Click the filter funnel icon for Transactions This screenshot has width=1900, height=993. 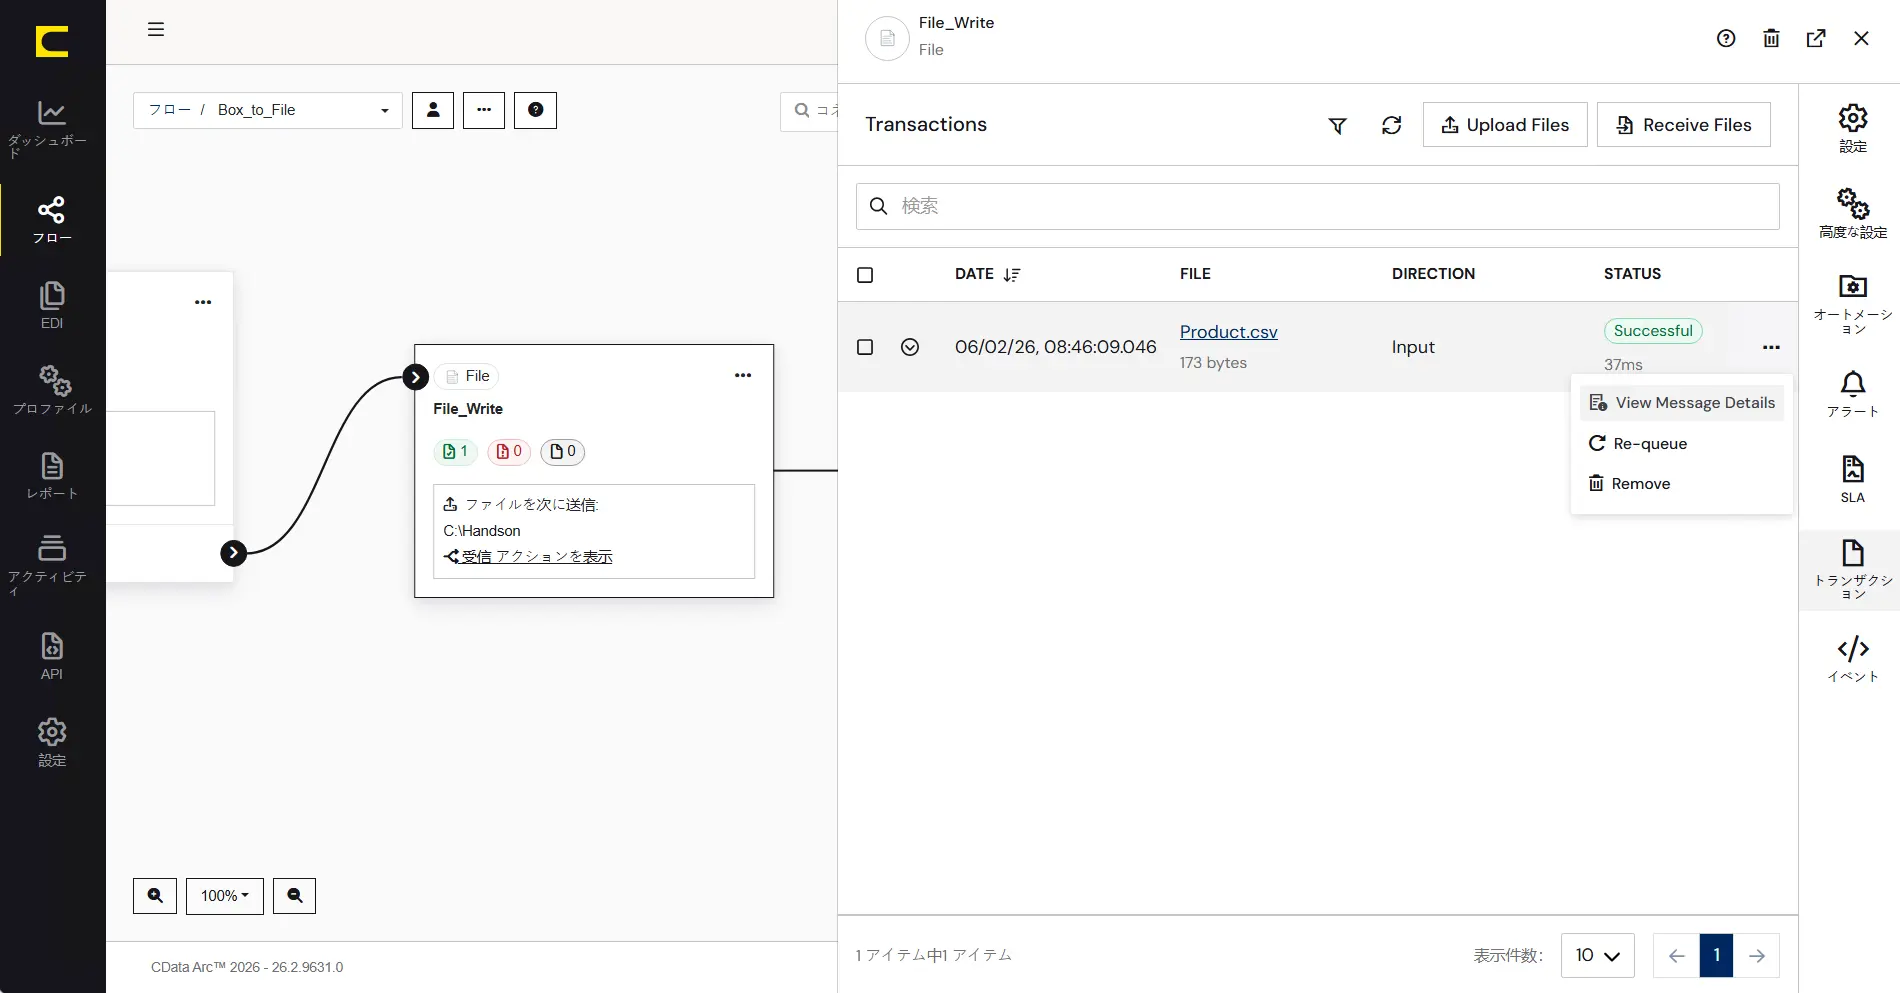1337,125
